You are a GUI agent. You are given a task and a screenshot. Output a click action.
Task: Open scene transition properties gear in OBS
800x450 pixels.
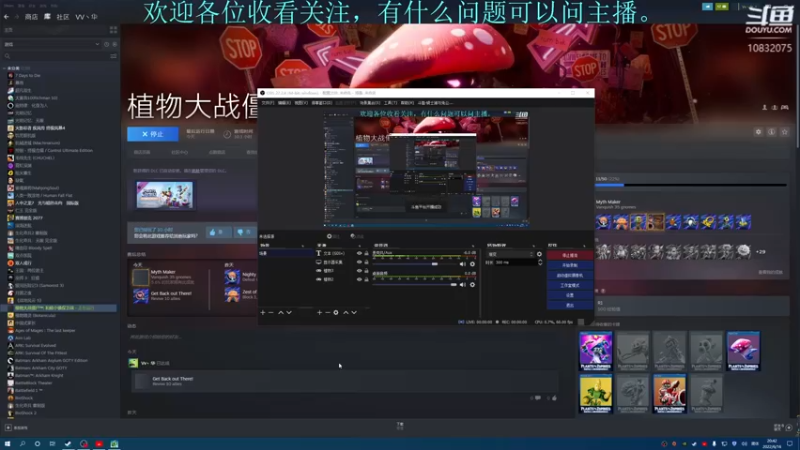point(539,254)
